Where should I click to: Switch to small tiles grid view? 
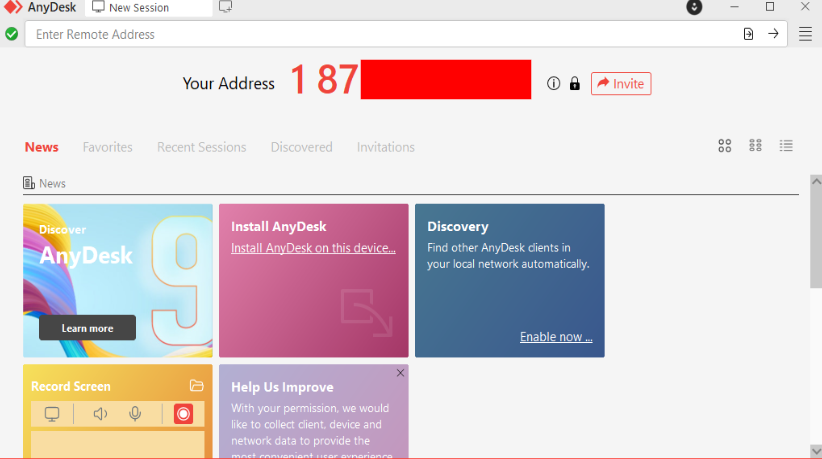pos(755,145)
